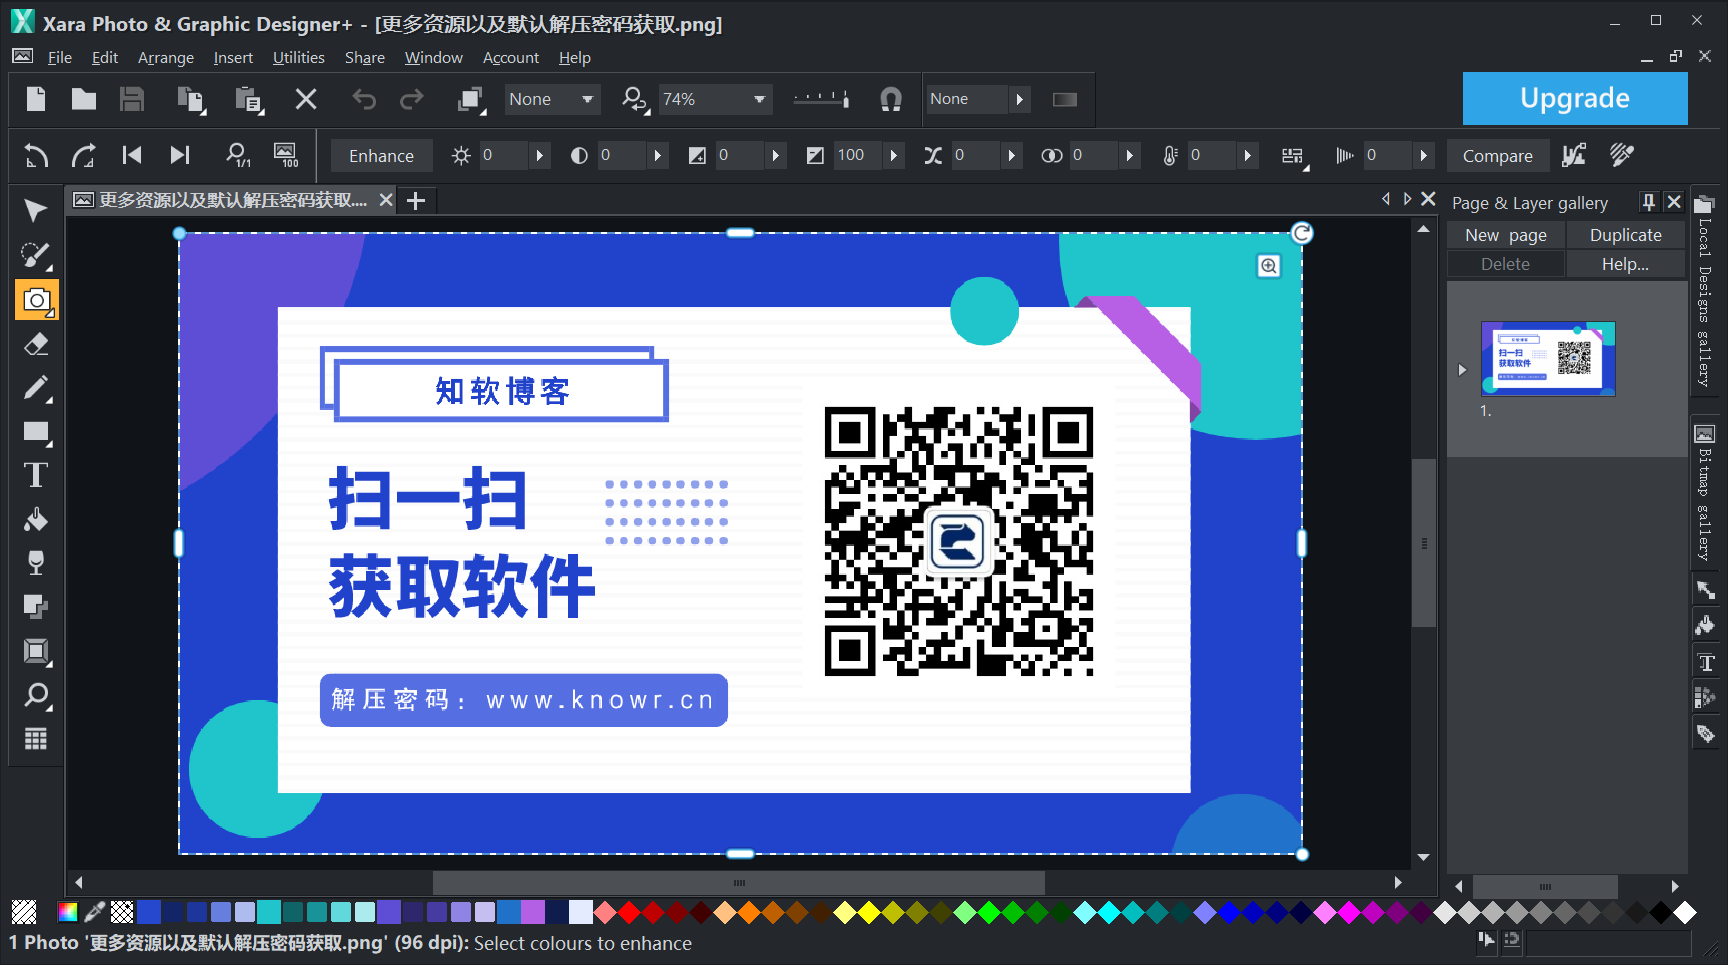This screenshot has height=965, width=1728.
Task: Add new document tab with plus
Action: point(416,201)
